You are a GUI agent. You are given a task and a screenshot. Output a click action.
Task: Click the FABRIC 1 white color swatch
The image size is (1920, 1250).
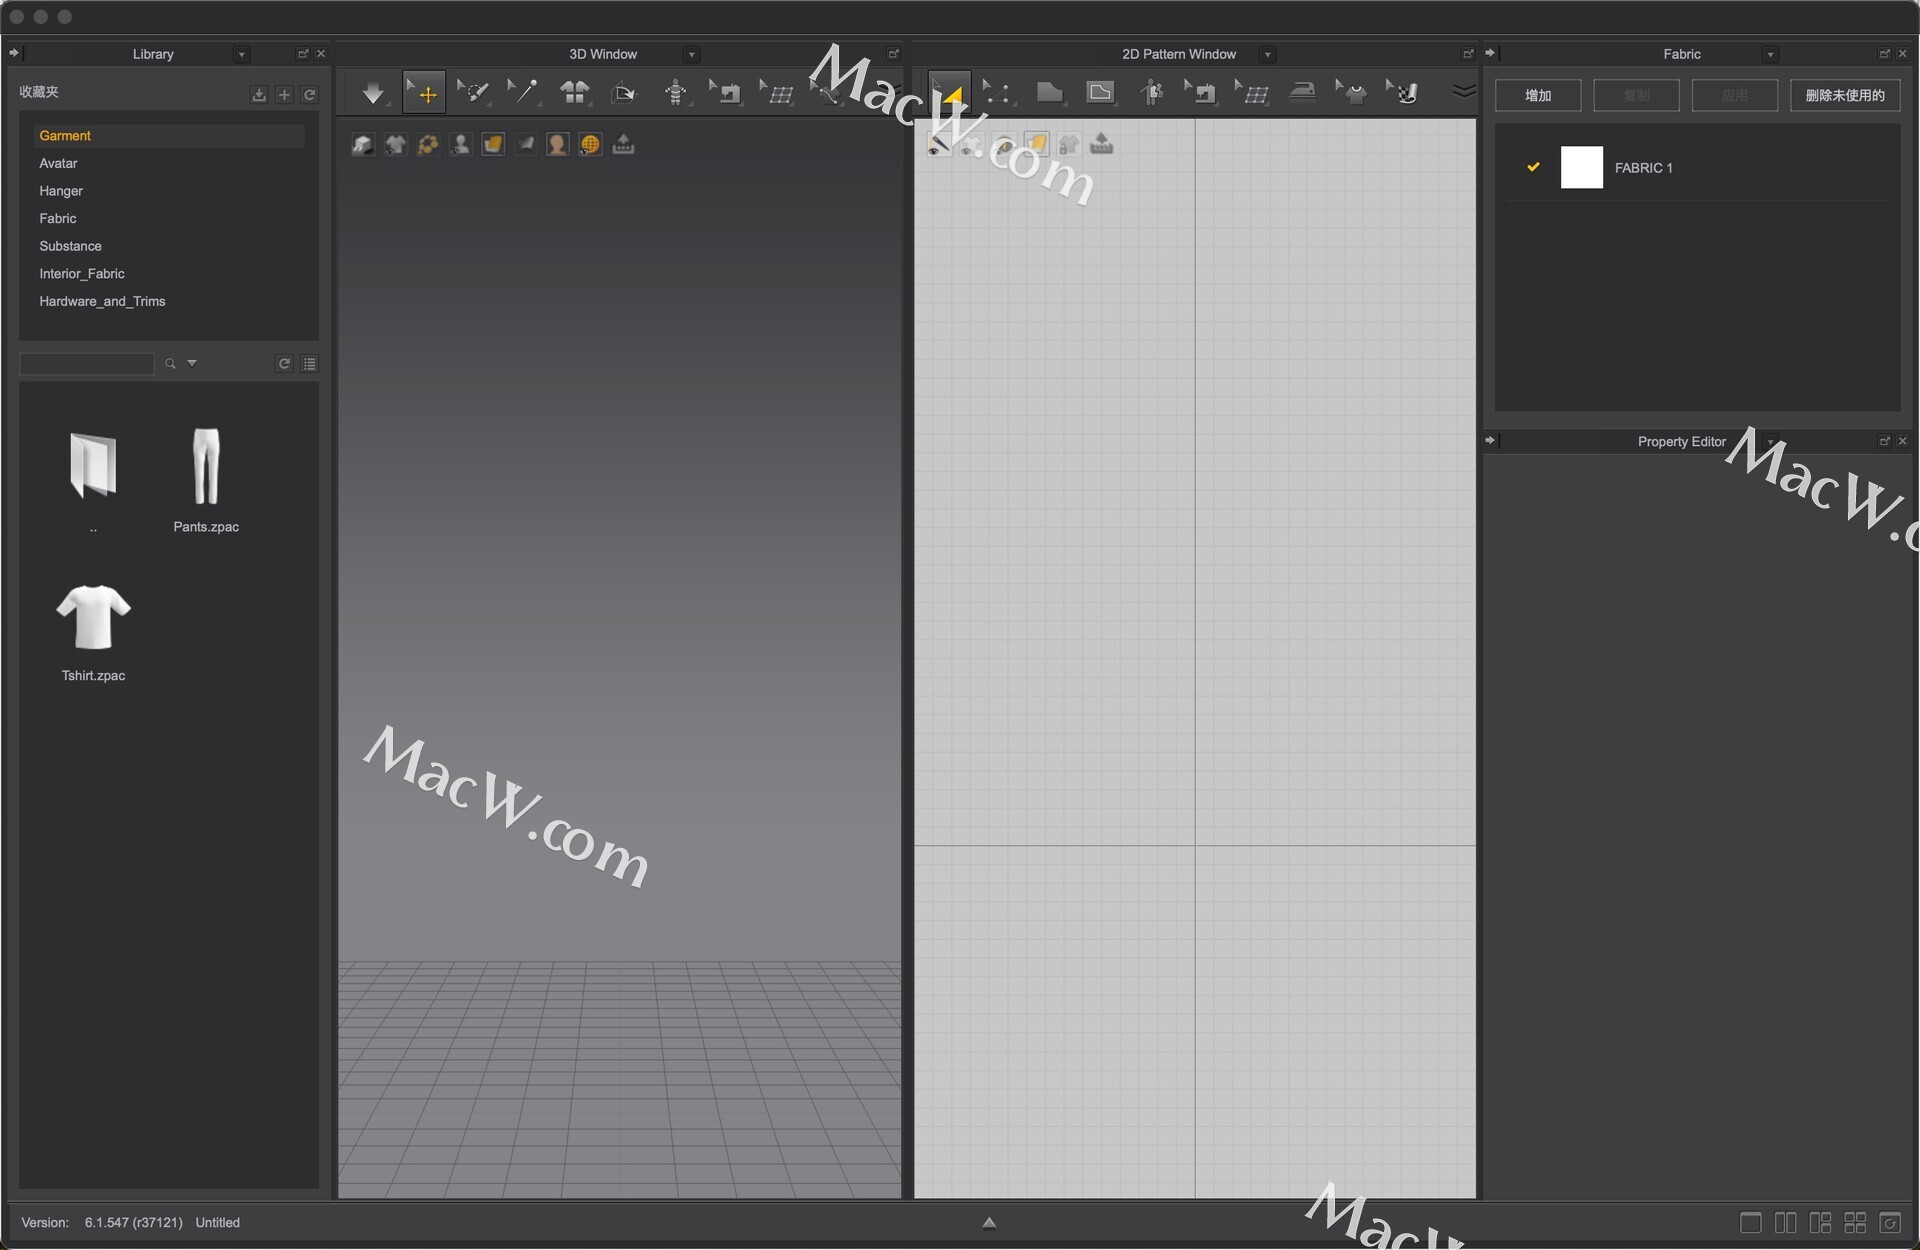click(1581, 167)
